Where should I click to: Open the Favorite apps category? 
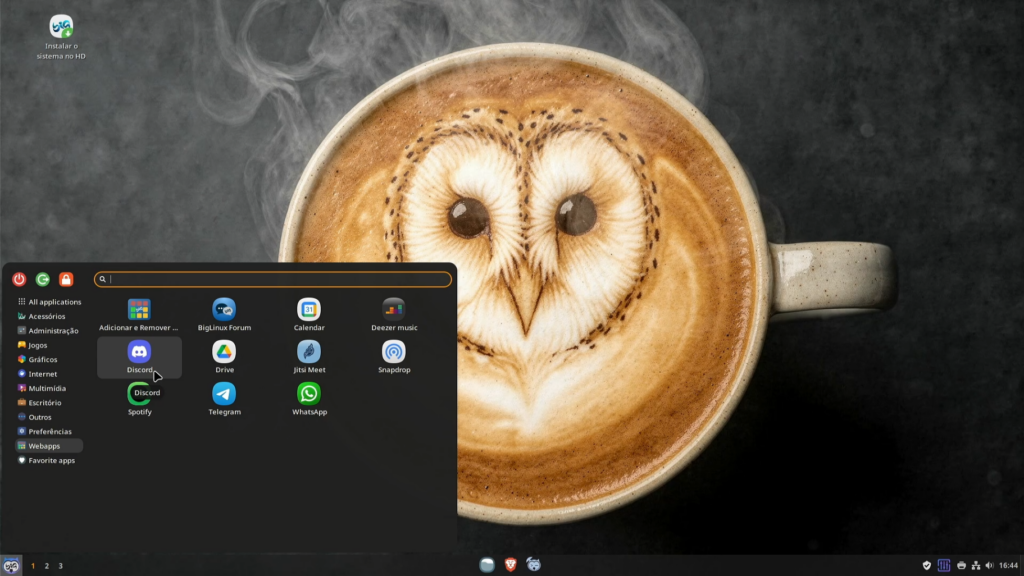[x=49, y=460]
